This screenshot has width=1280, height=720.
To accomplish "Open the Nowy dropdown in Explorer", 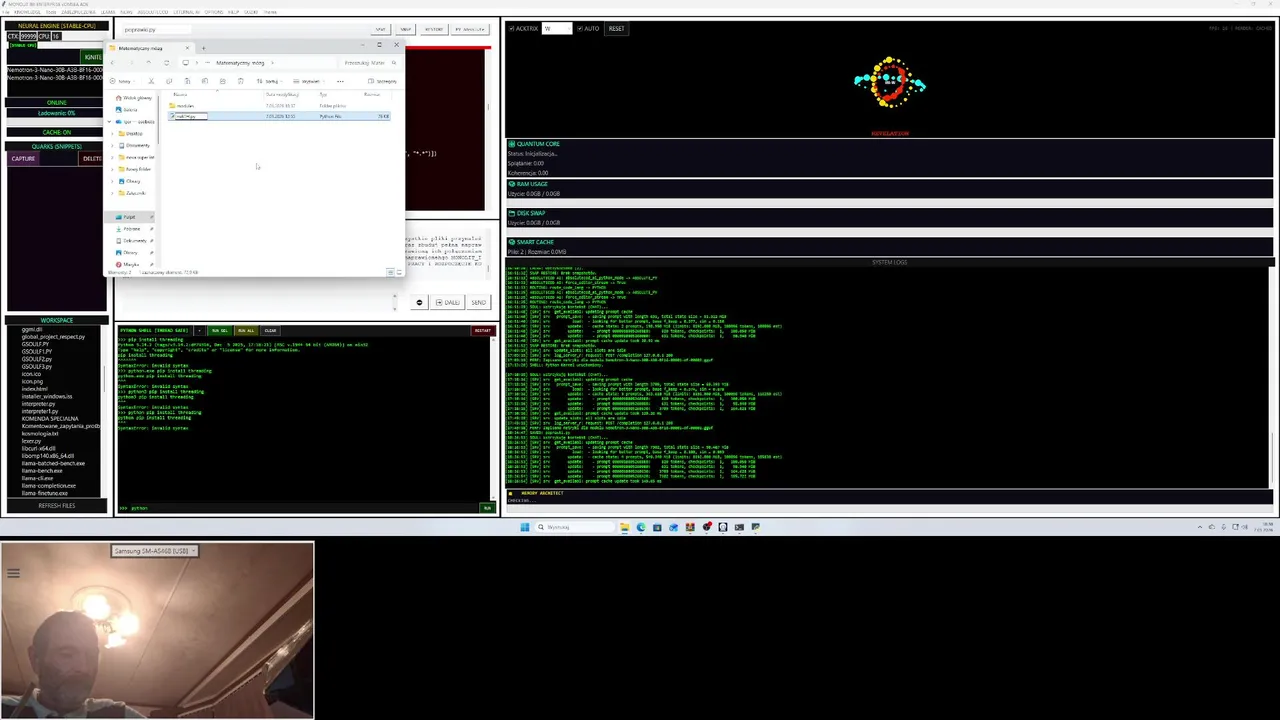I will click(122, 81).
